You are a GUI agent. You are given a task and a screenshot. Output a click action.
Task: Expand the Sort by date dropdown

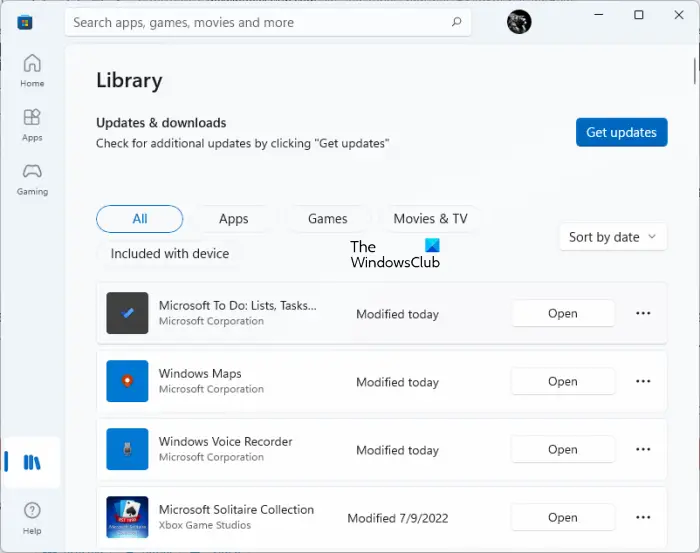(613, 237)
